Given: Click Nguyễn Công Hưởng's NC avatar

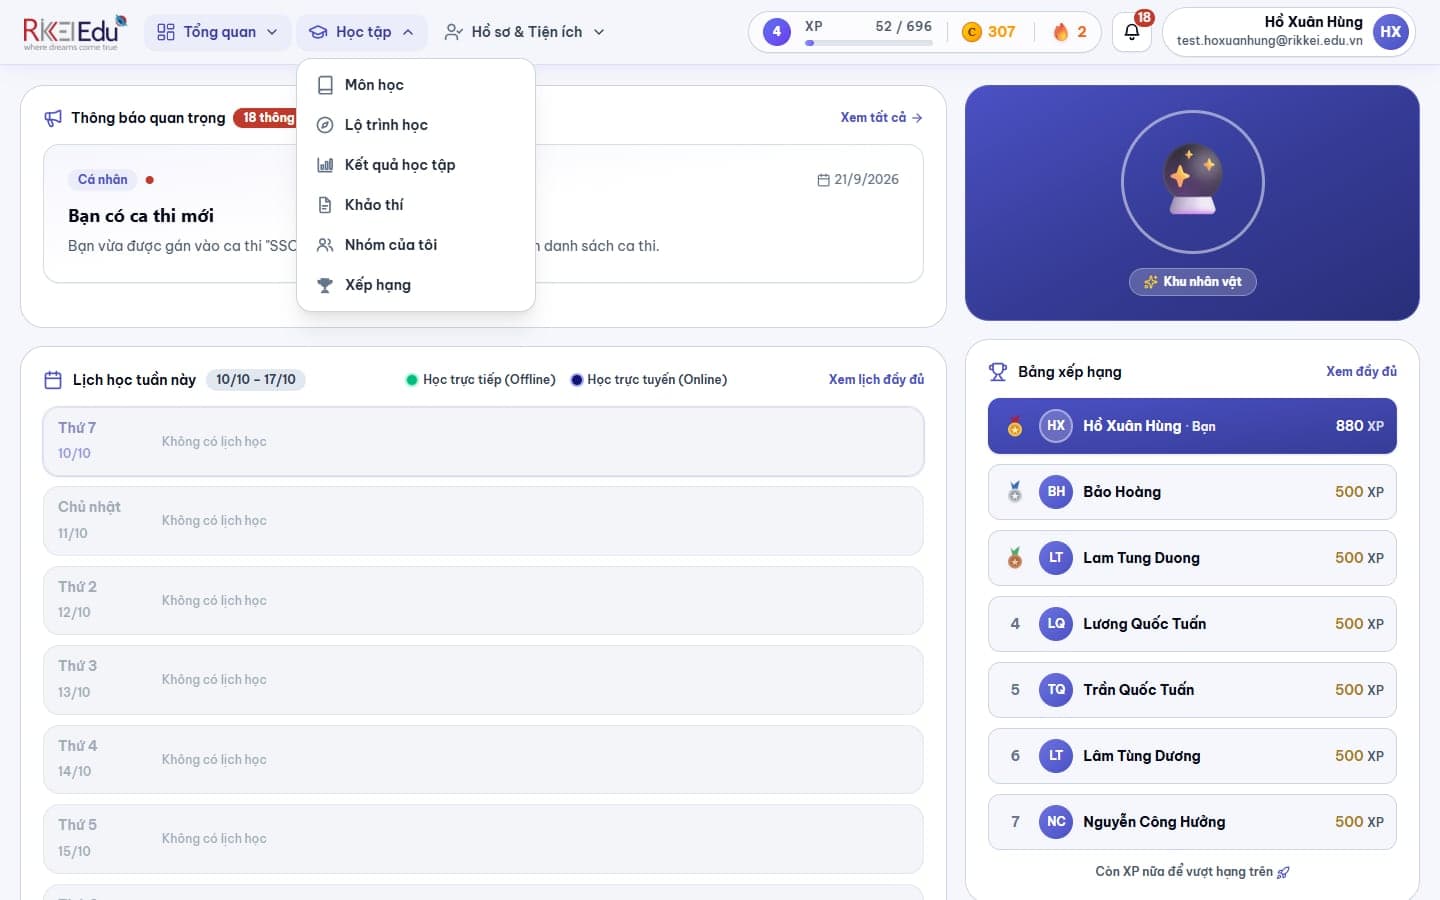Looking at the screenshot, I should point(1056,822).
